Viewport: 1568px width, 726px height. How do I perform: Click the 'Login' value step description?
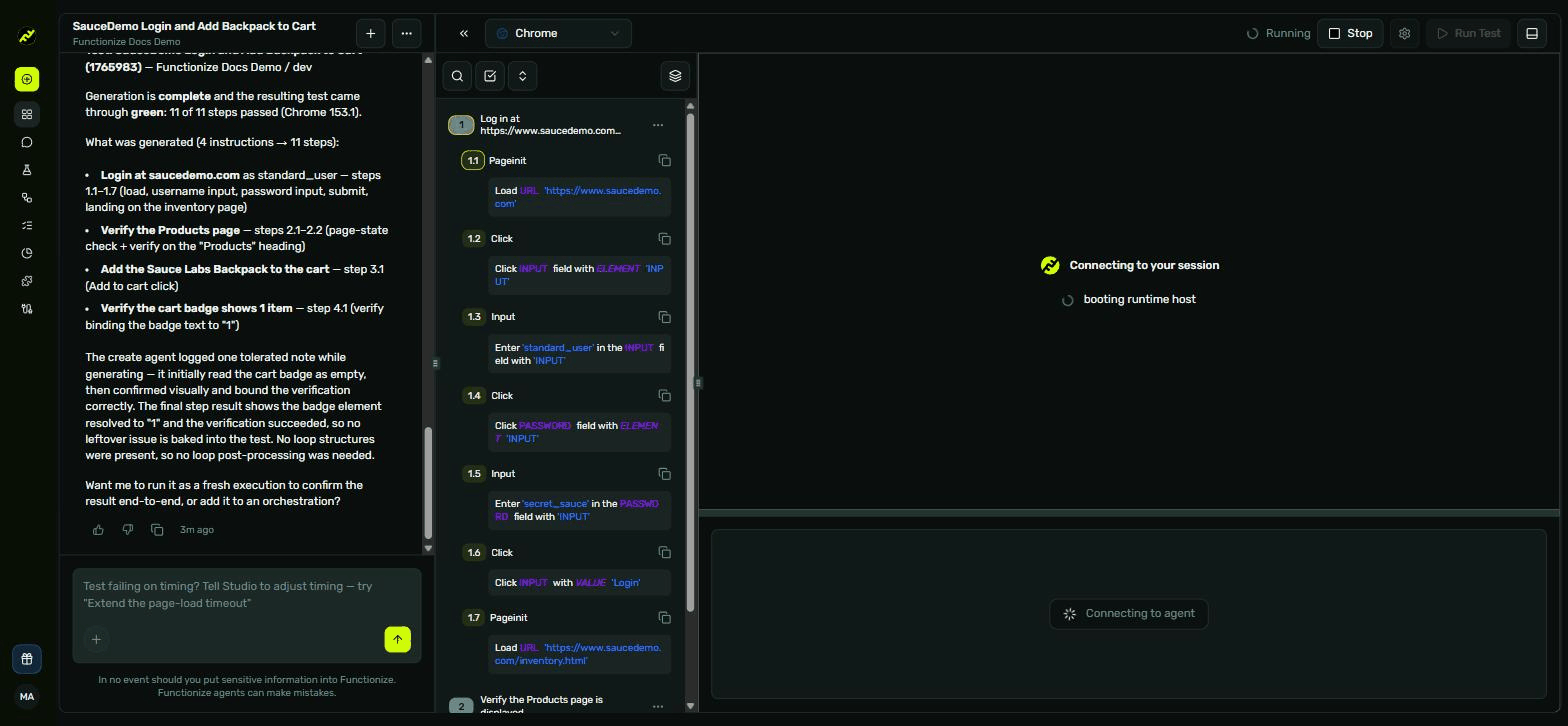point(579,583)
